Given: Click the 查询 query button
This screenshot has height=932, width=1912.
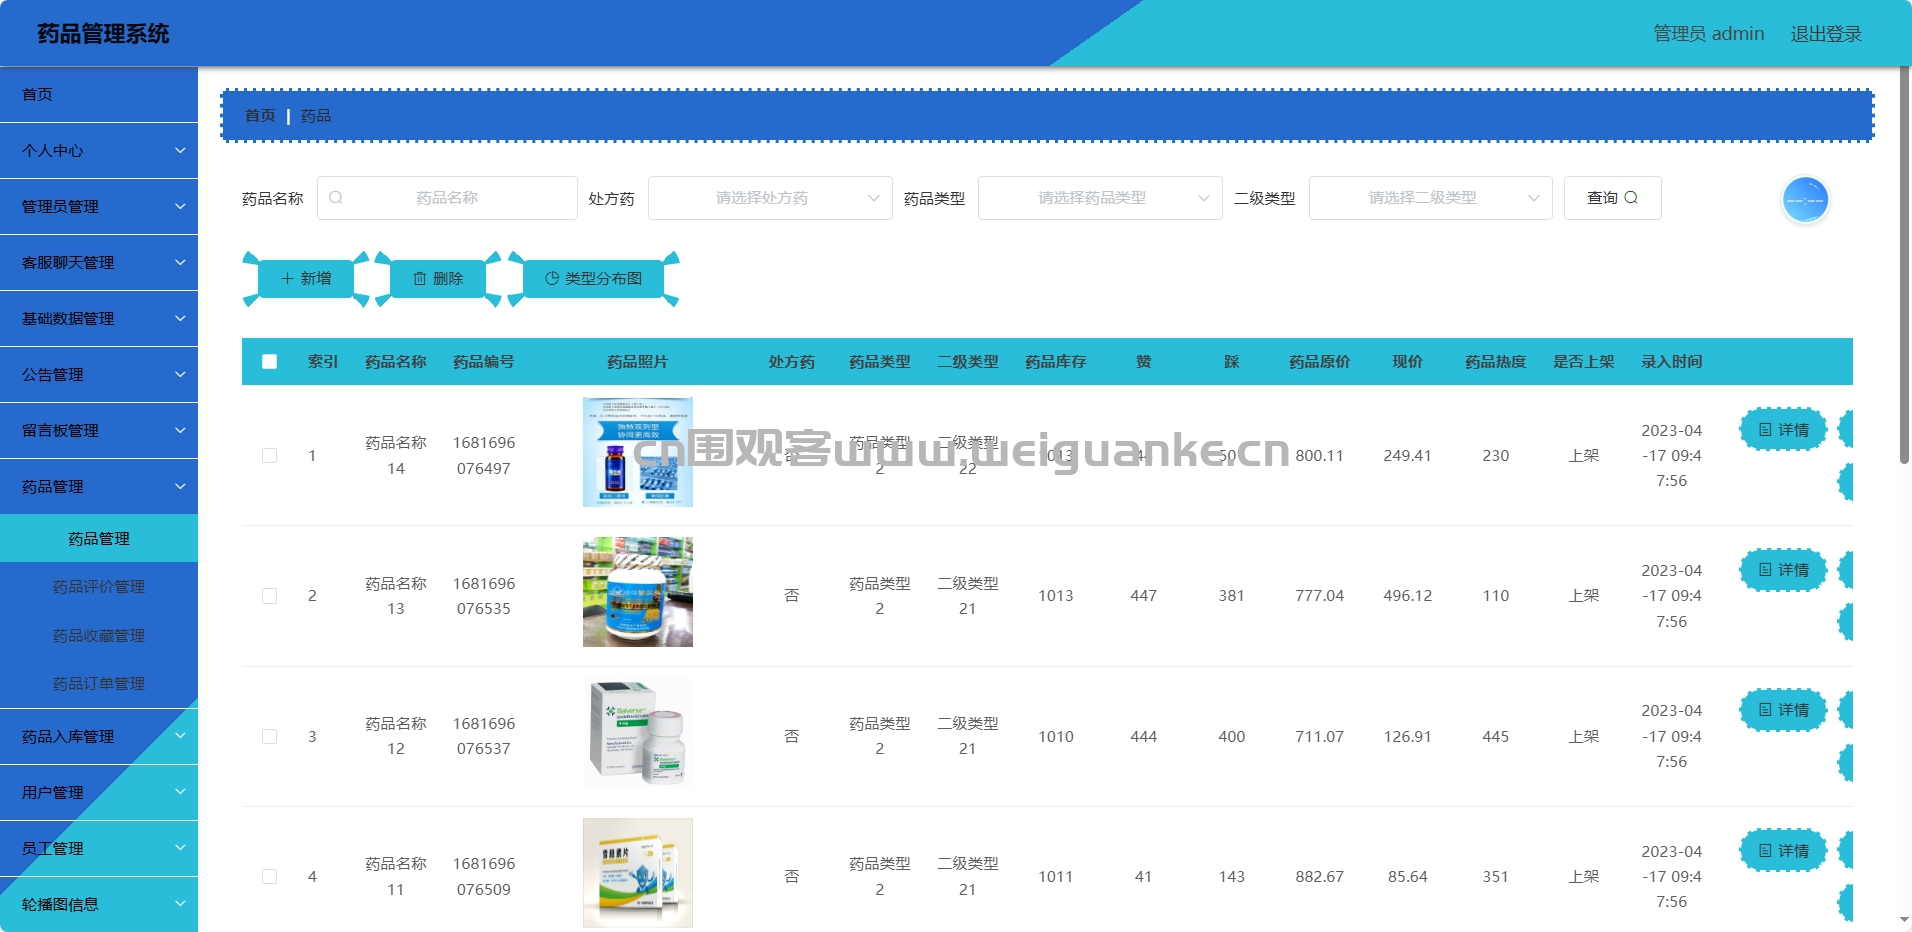Looking at the screenshot, I should click(x=1611, y=197).
